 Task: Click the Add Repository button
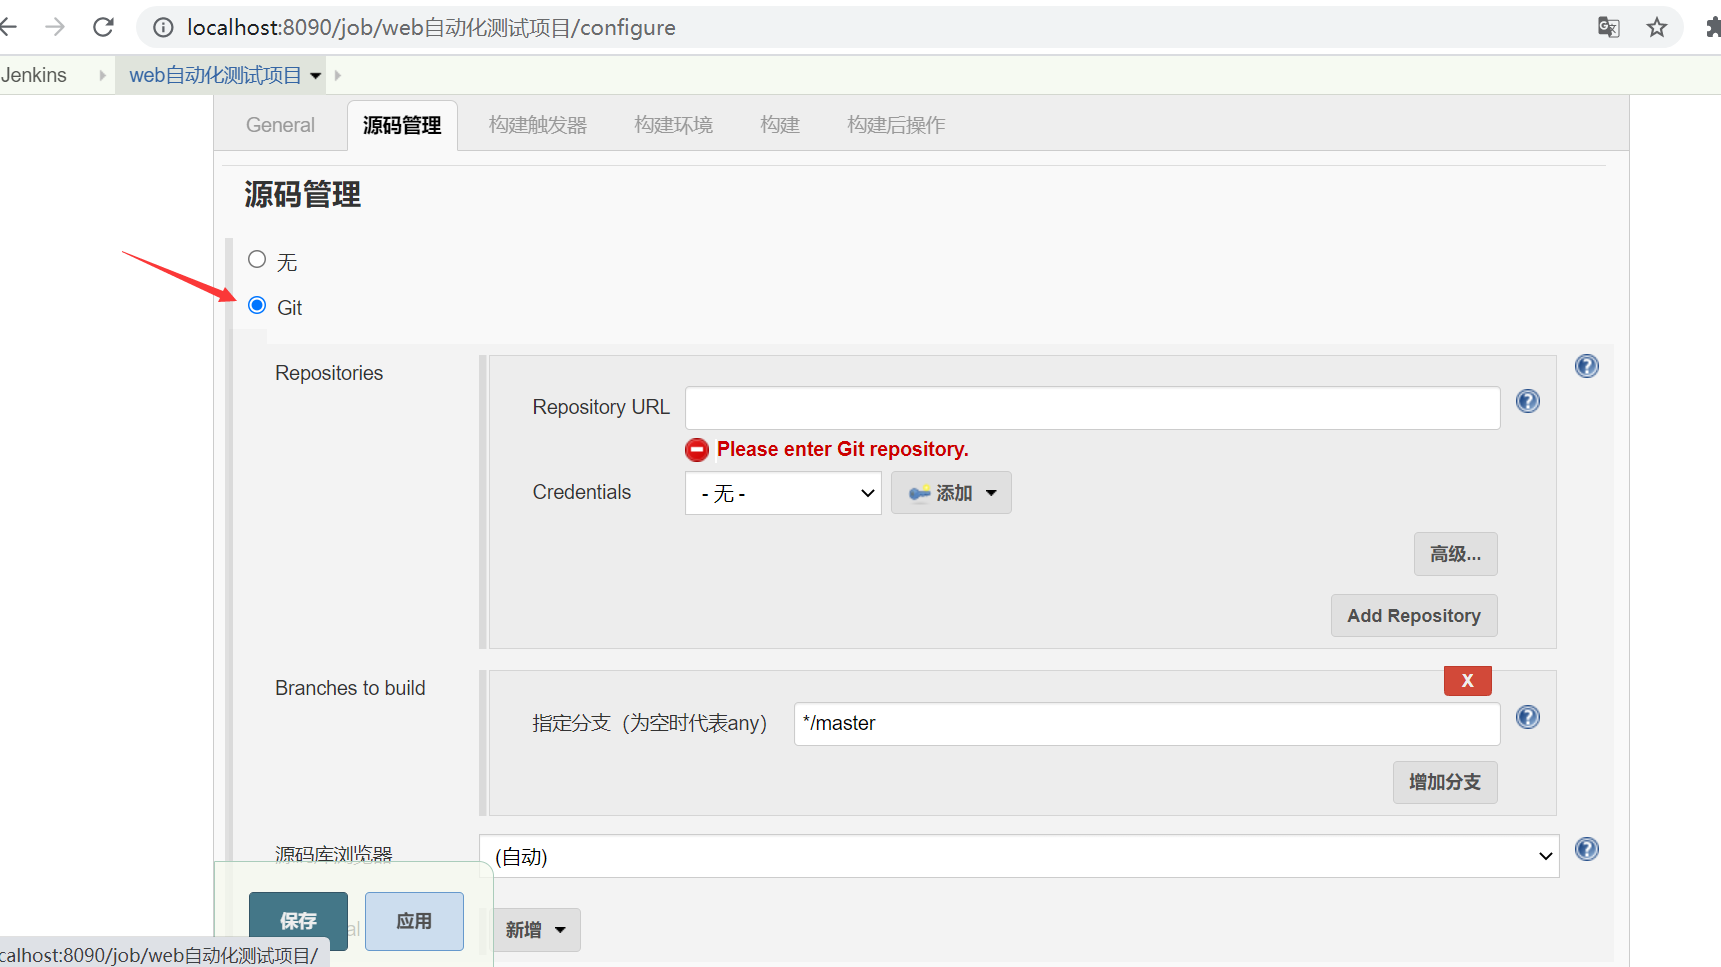click(x=1414, y=616)
